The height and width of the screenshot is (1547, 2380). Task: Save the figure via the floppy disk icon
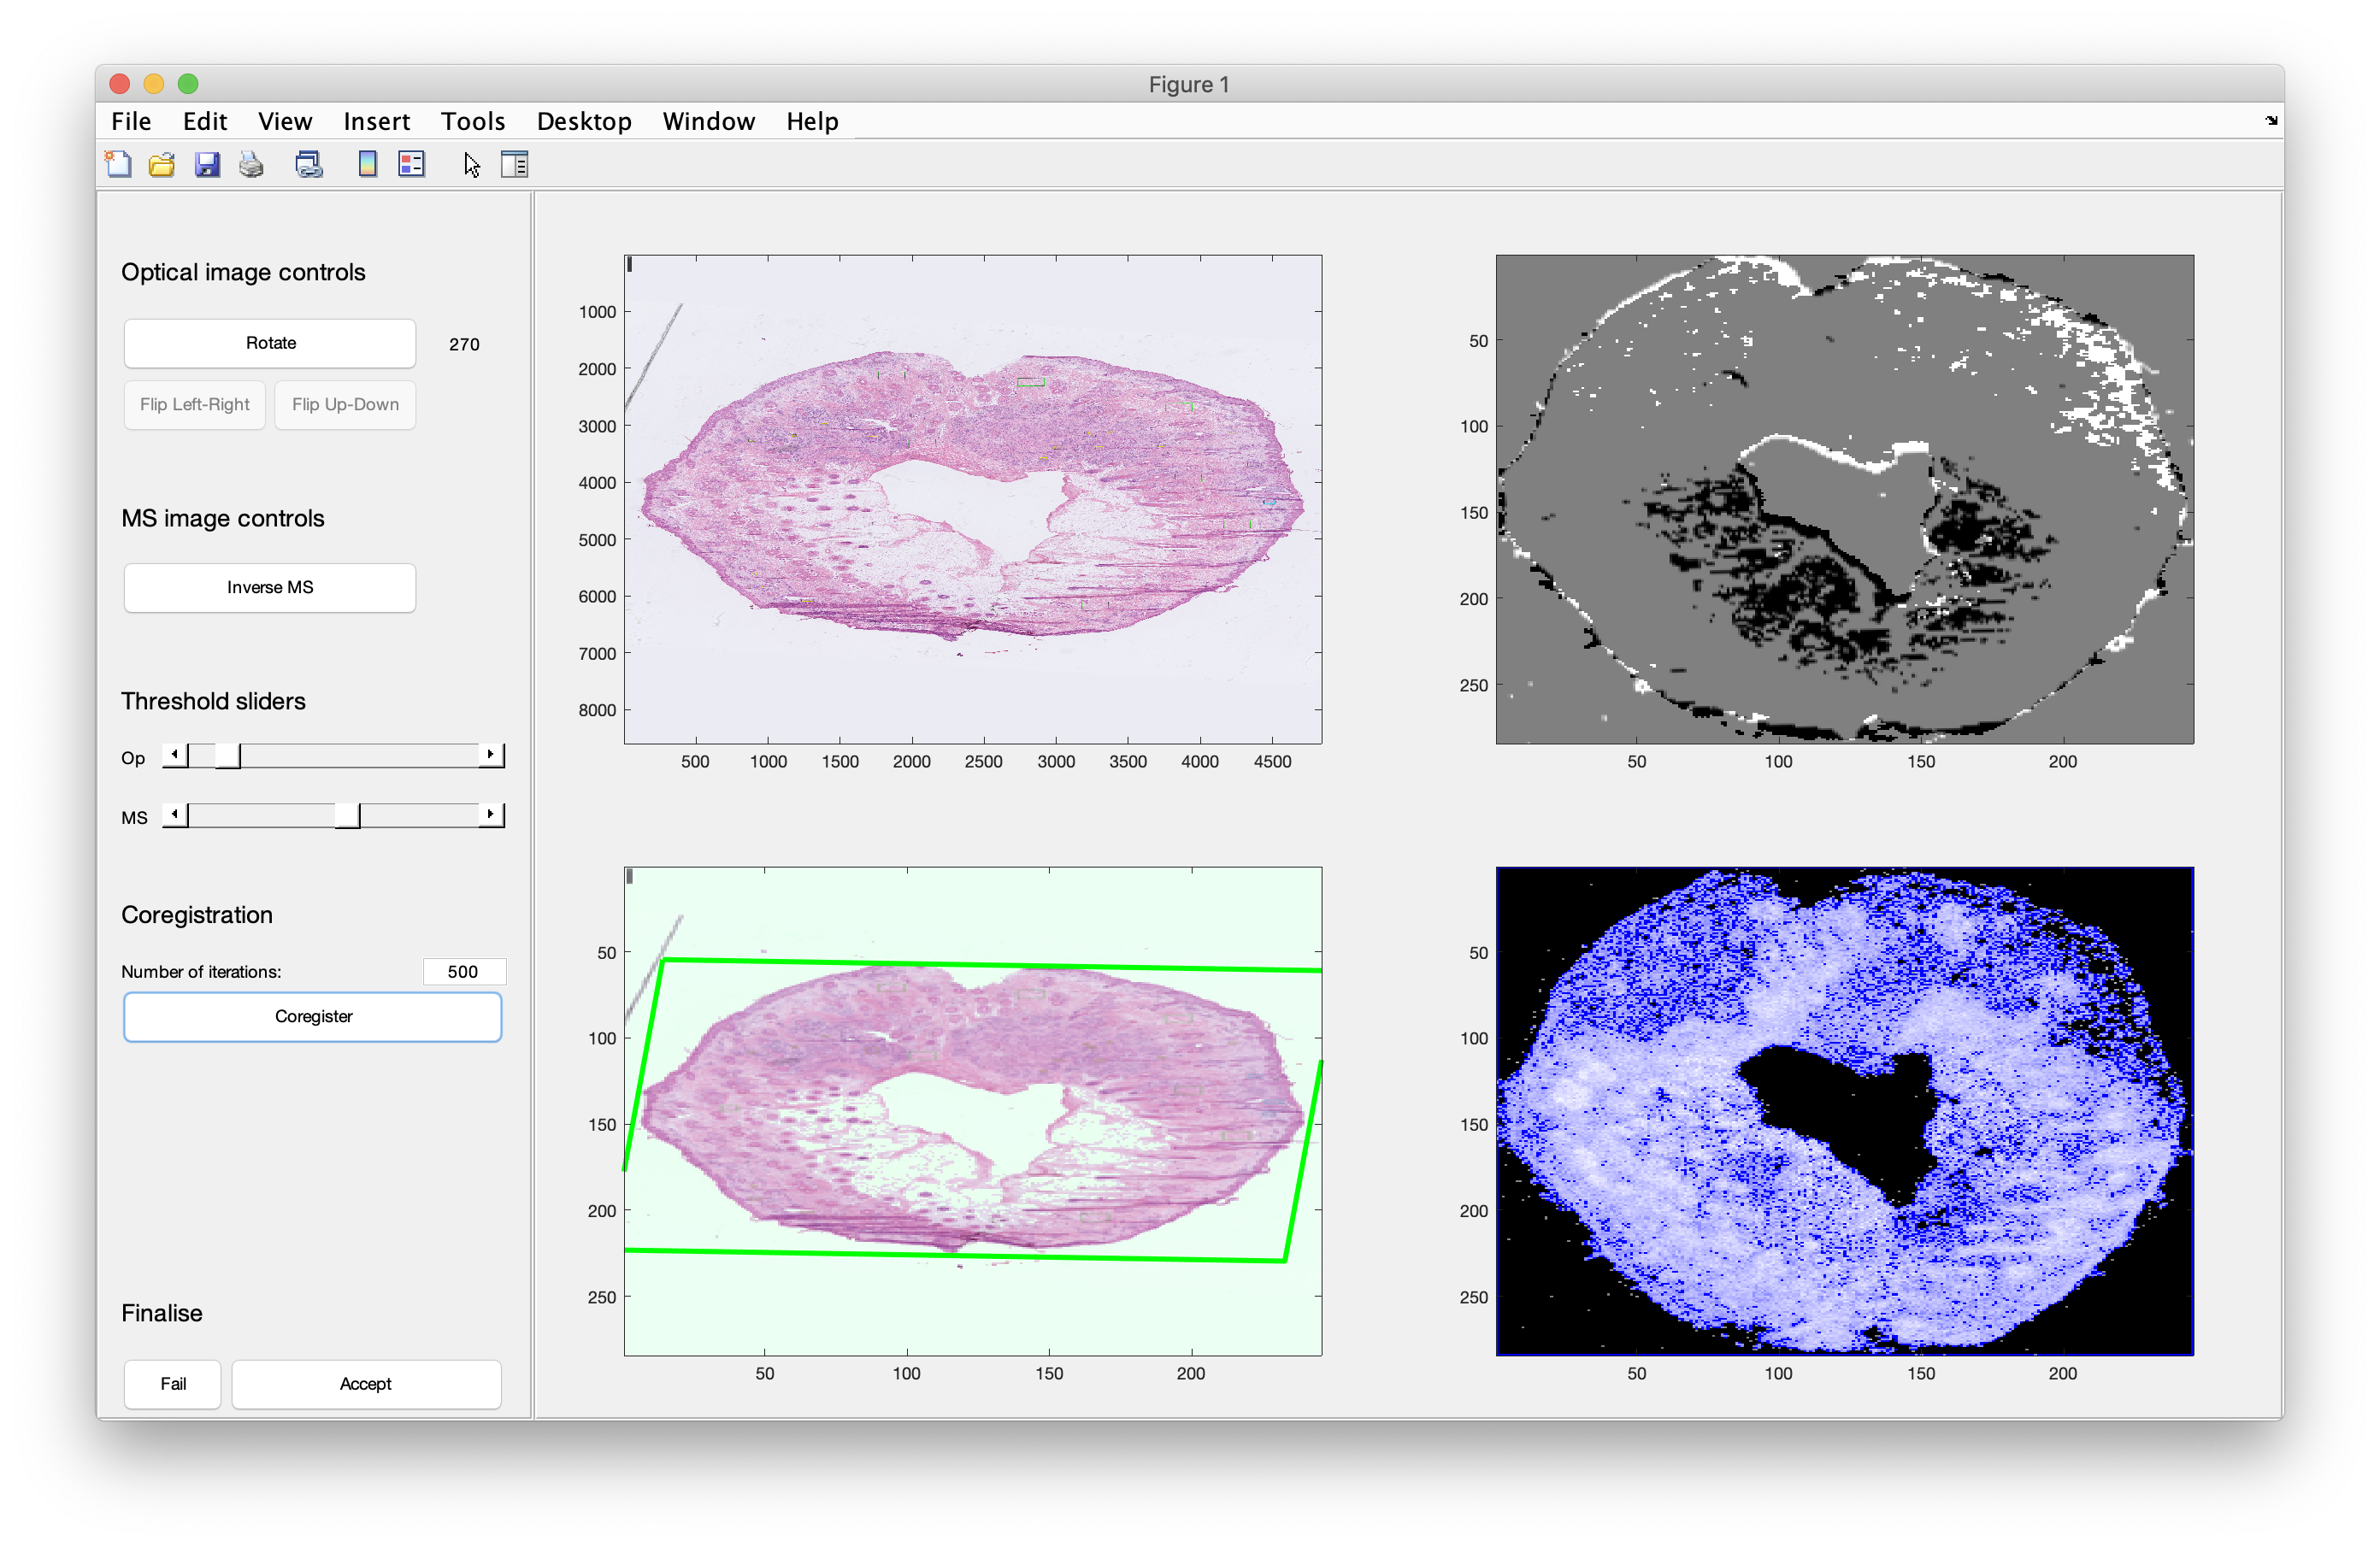pyautogui.click(x=207, y=164)
